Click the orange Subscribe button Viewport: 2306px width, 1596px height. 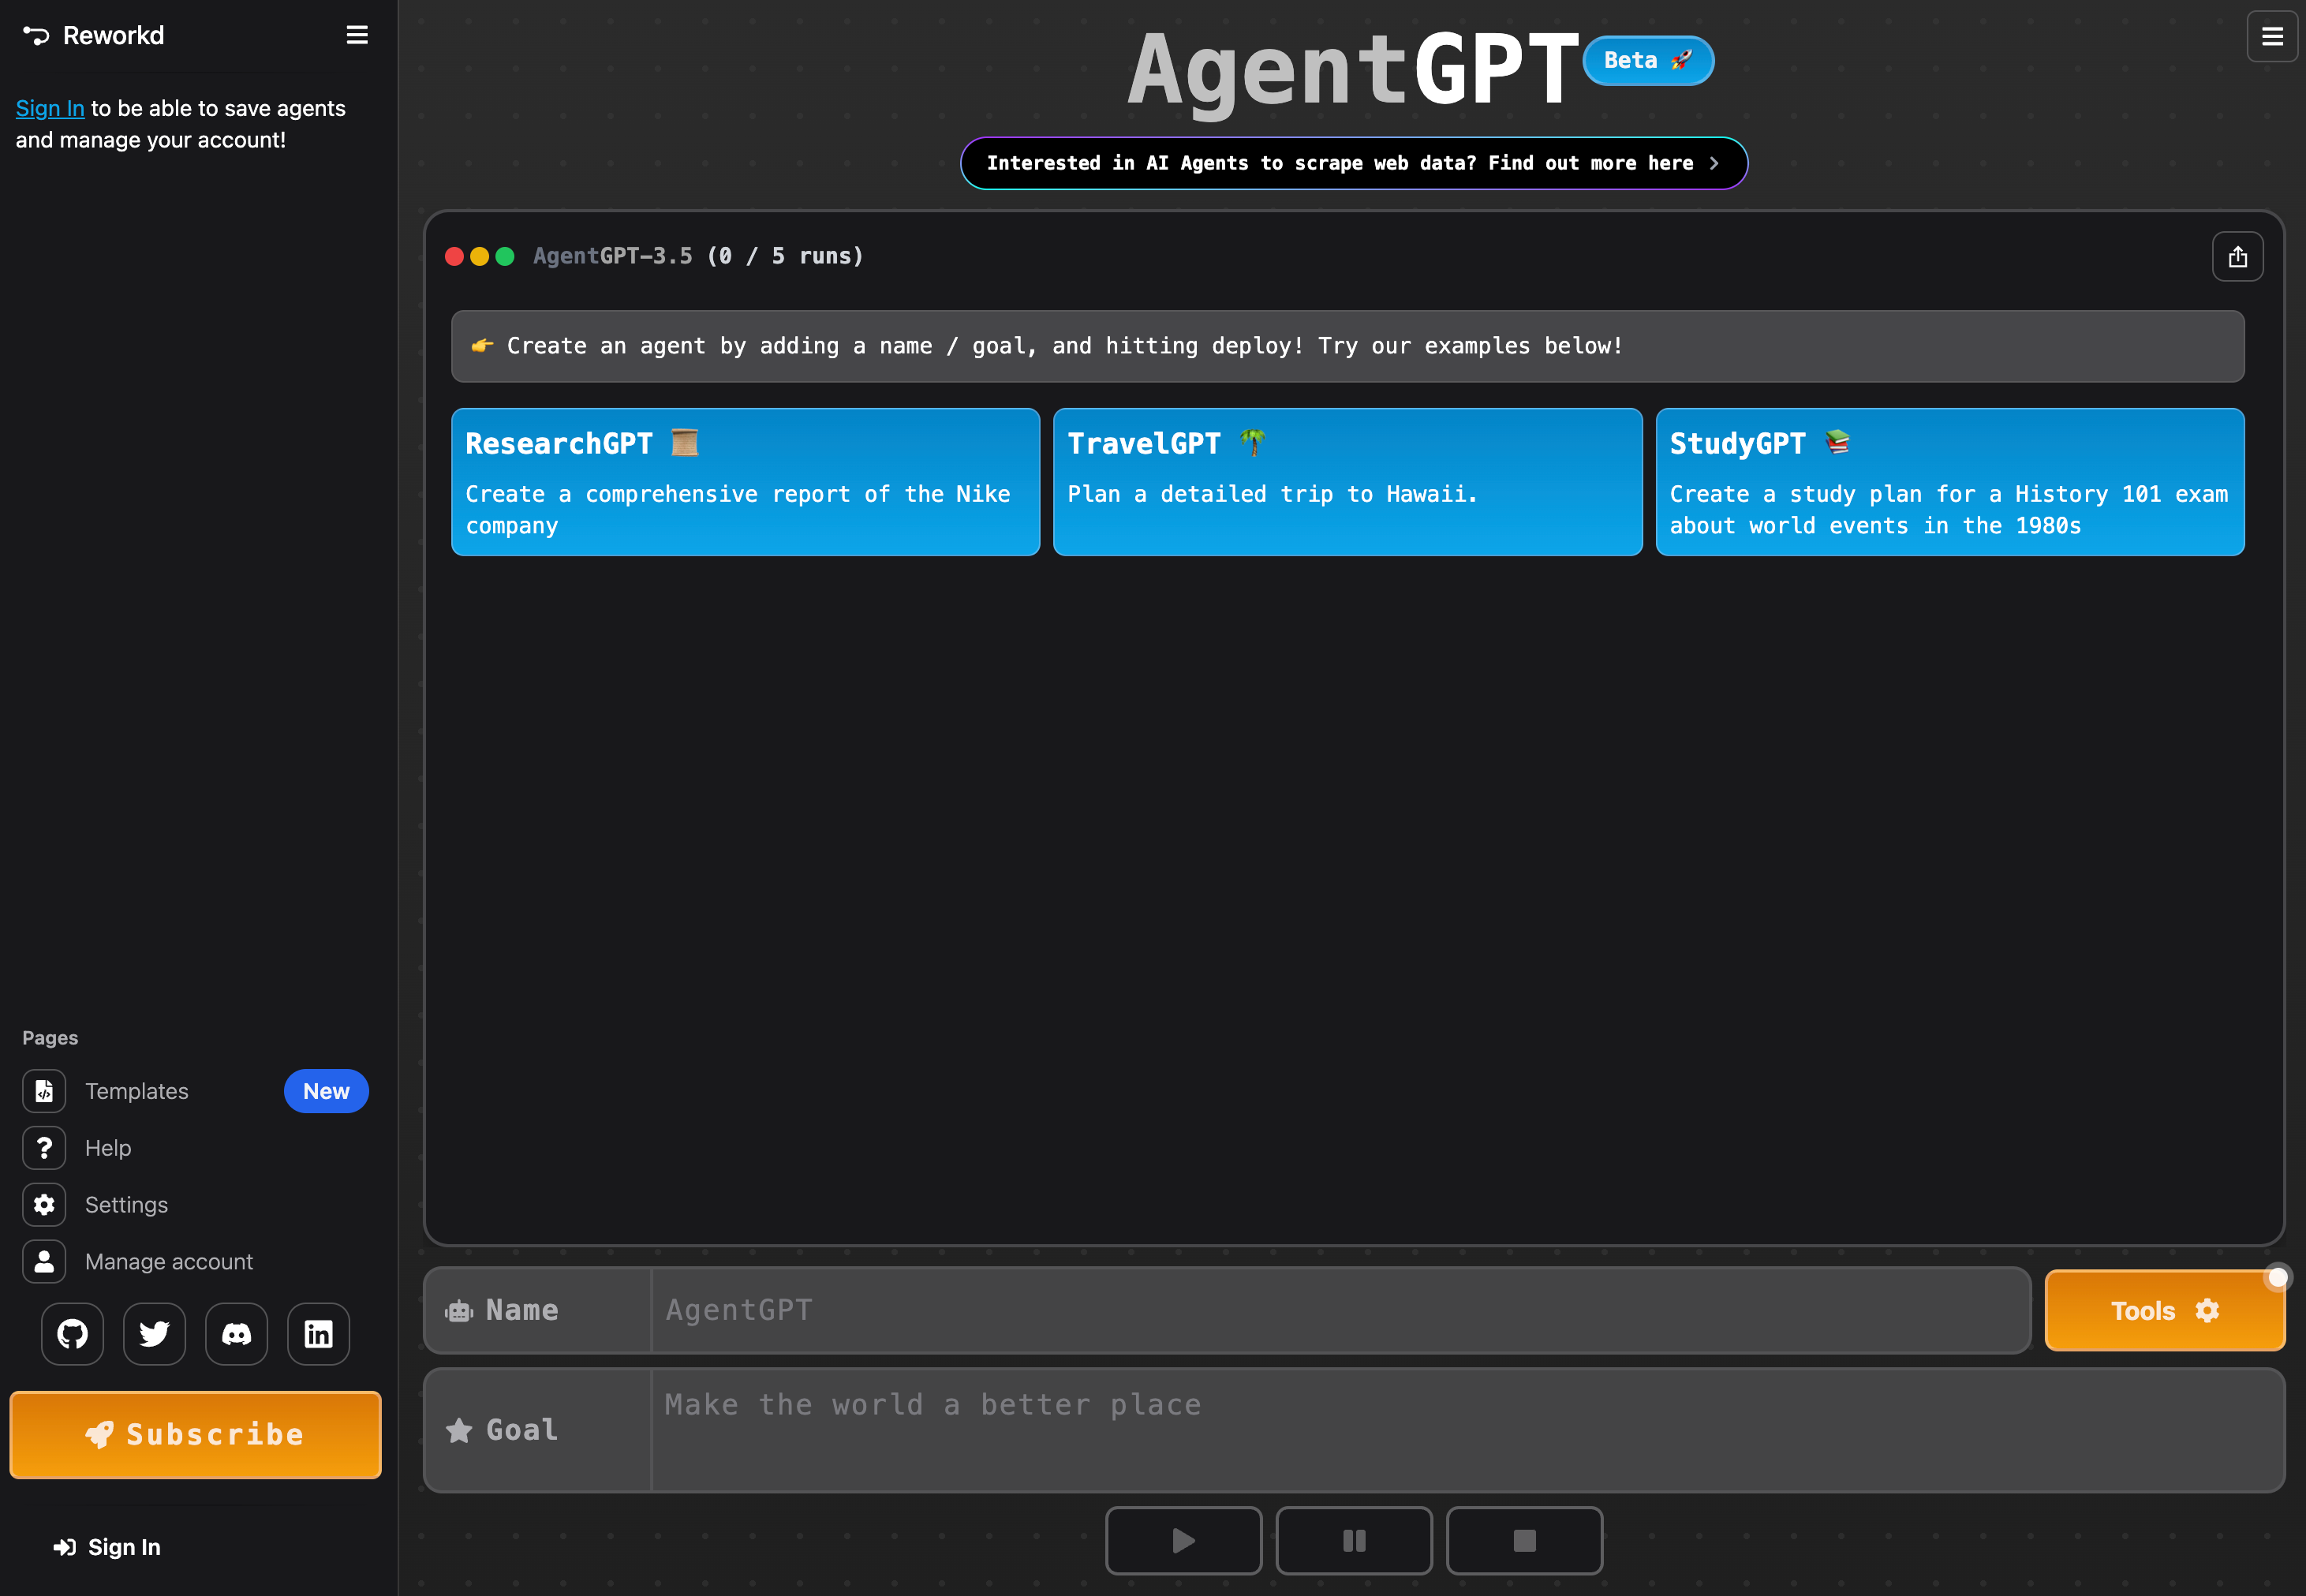pyautogui.click(x=196, y=1434)
